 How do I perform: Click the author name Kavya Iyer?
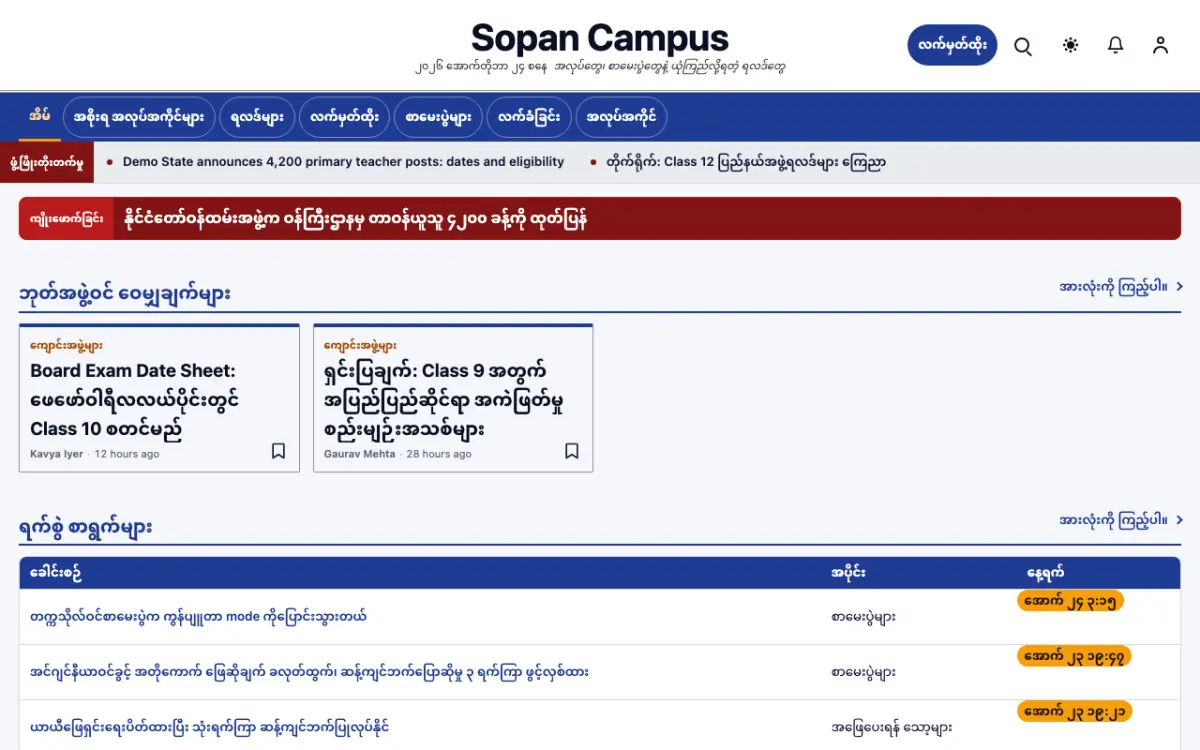point(58,454)
